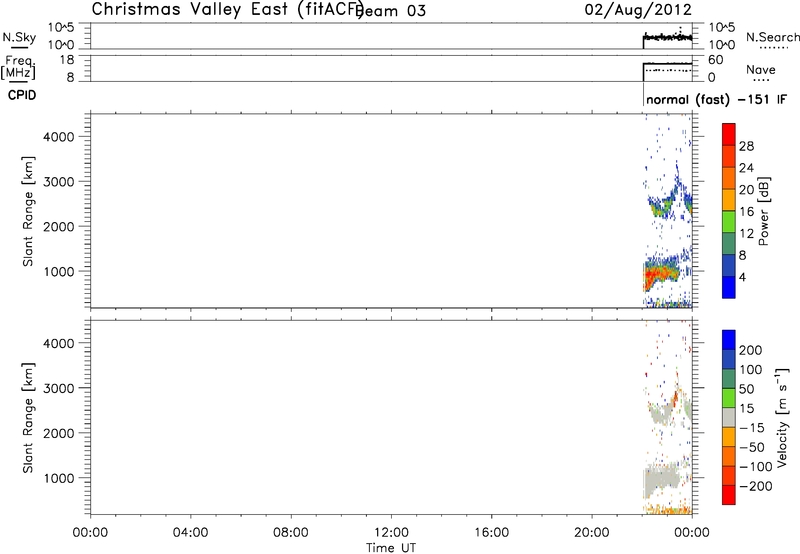
Task: Click the red swatch in Power colorbar
Action: [x=729, y=134]
